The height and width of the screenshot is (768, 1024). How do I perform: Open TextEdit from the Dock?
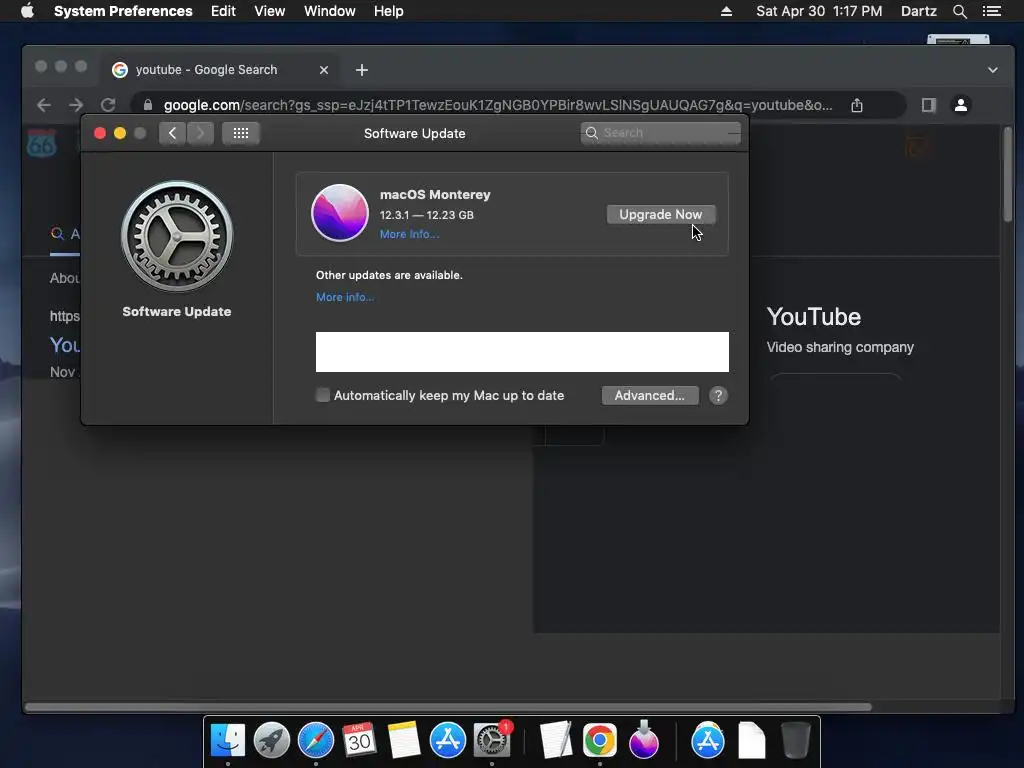pyautogui.click(x=556, y=740)
